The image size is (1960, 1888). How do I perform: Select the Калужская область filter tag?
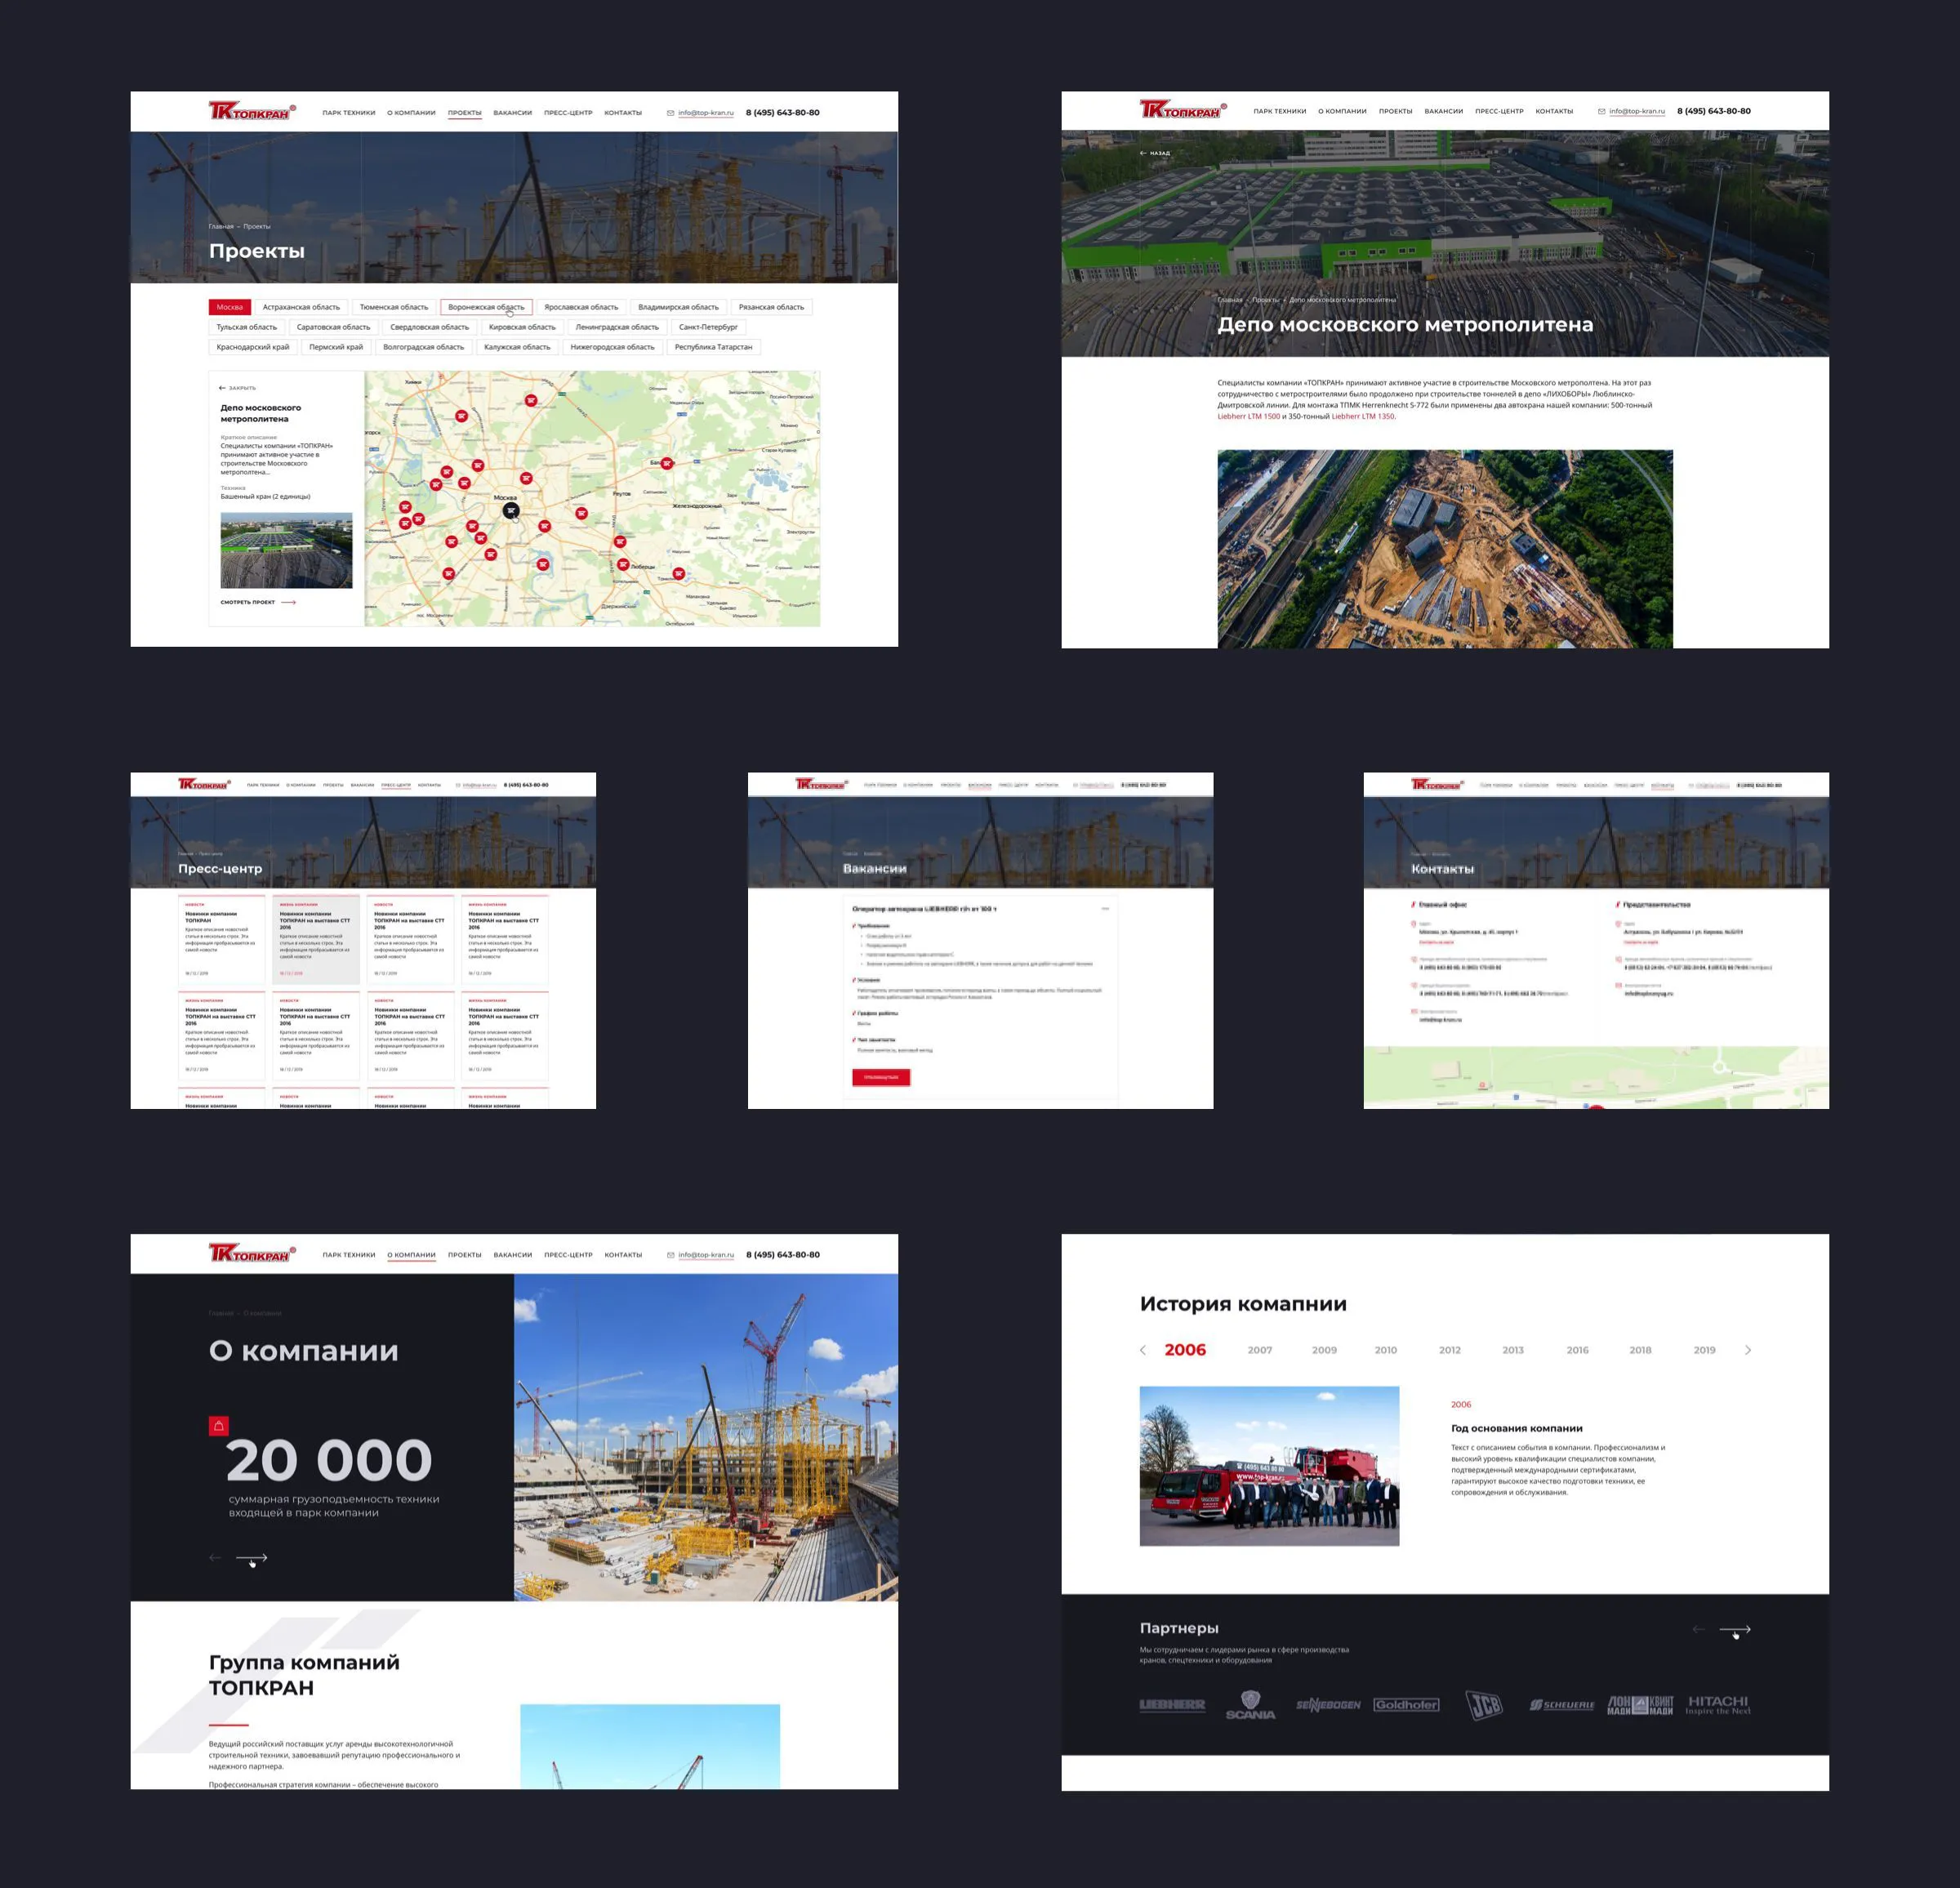(517, 347)
